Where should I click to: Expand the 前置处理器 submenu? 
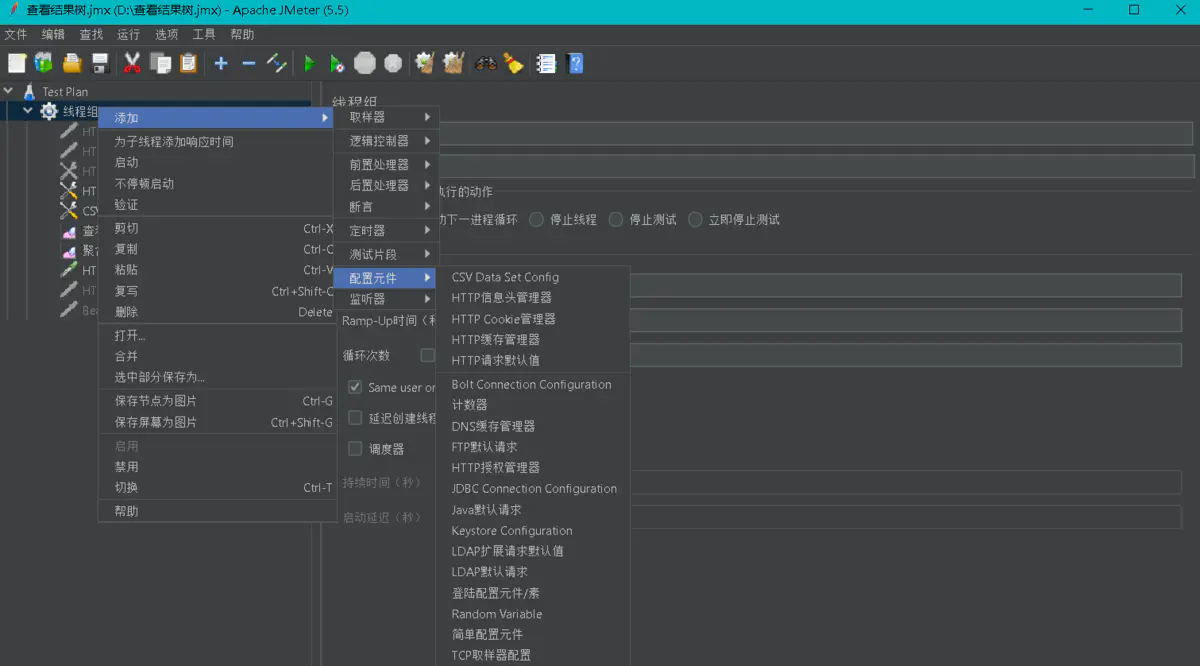(386, 164)
